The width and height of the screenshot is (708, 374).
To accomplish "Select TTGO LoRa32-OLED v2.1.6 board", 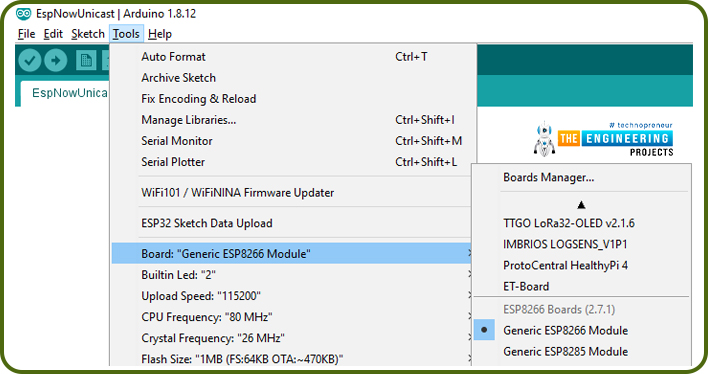I will tap(582, 223).
